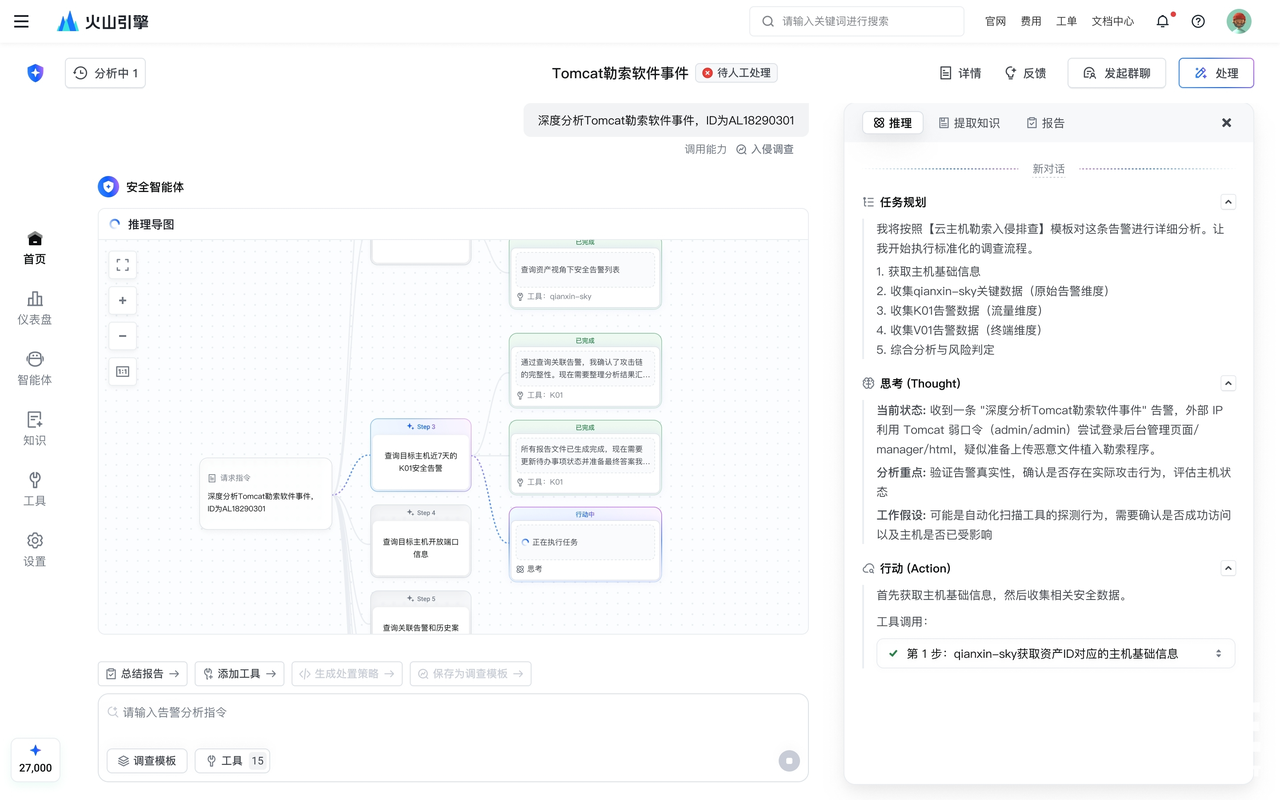Open the 仪表盘 dashboard in the sidebar

point(35,308)
